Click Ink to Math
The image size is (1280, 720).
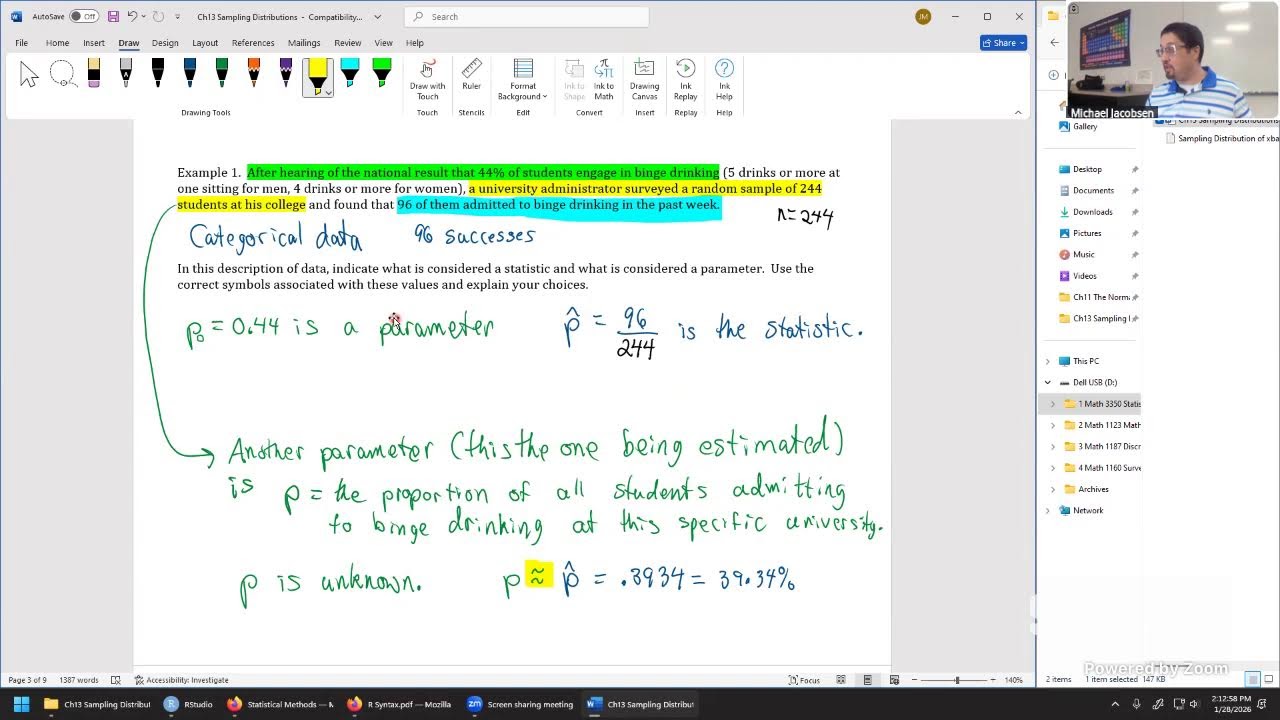[604, 80]
